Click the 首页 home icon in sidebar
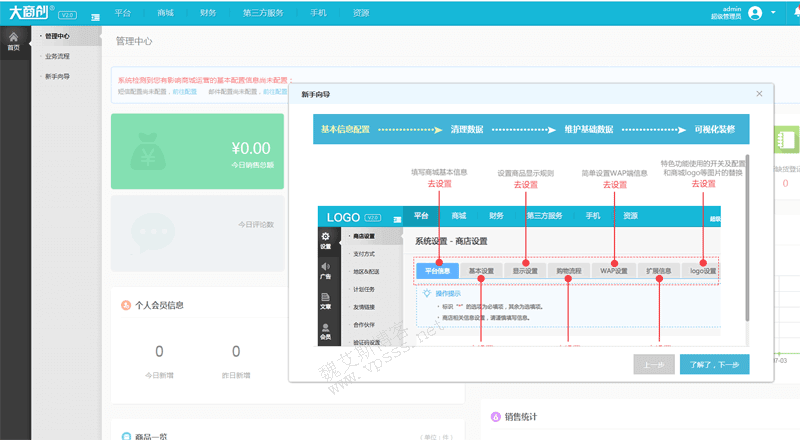800x440 pixels. (x=13, y=40)
